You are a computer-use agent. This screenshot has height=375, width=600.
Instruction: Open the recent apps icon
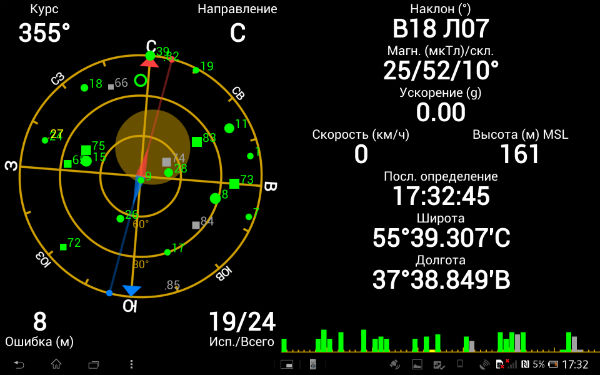click(93, 364)
